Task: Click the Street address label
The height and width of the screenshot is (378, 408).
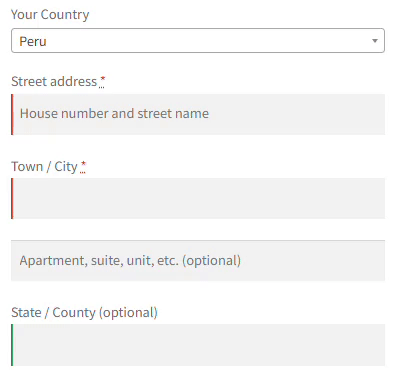Action: tap(54, 81)
